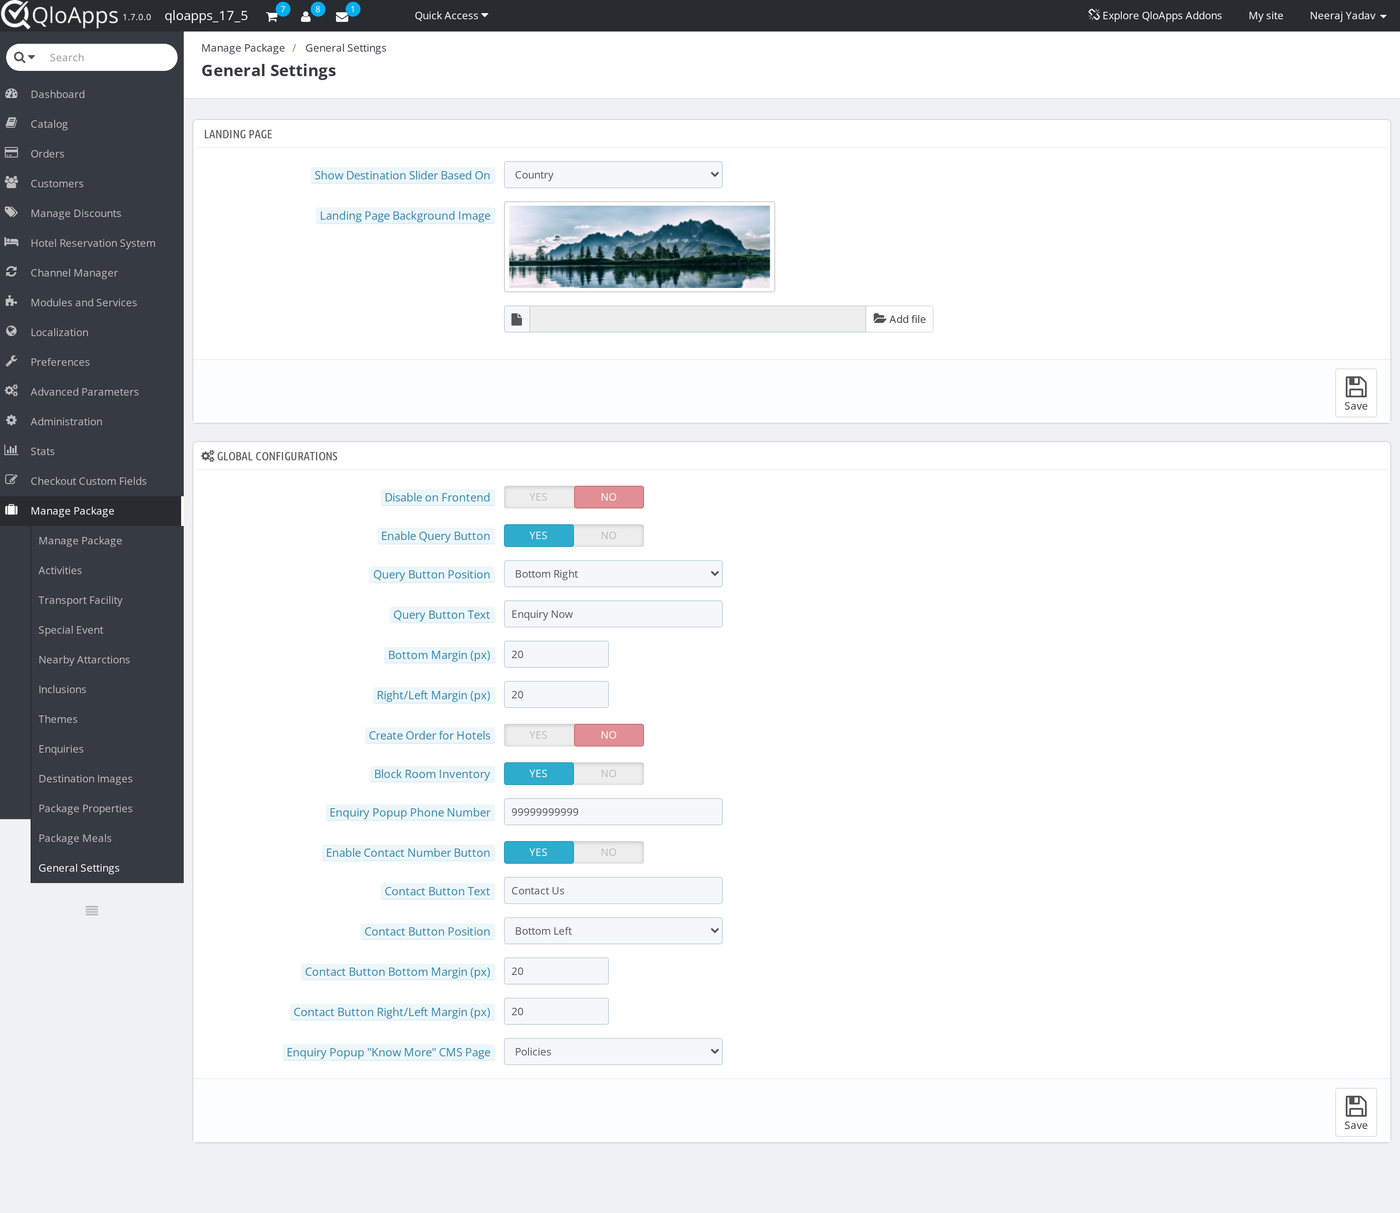Set Create Order for Hotels to Yes
The height and width of the screenshot is (1213, 1400).
(x=539, y=735)
